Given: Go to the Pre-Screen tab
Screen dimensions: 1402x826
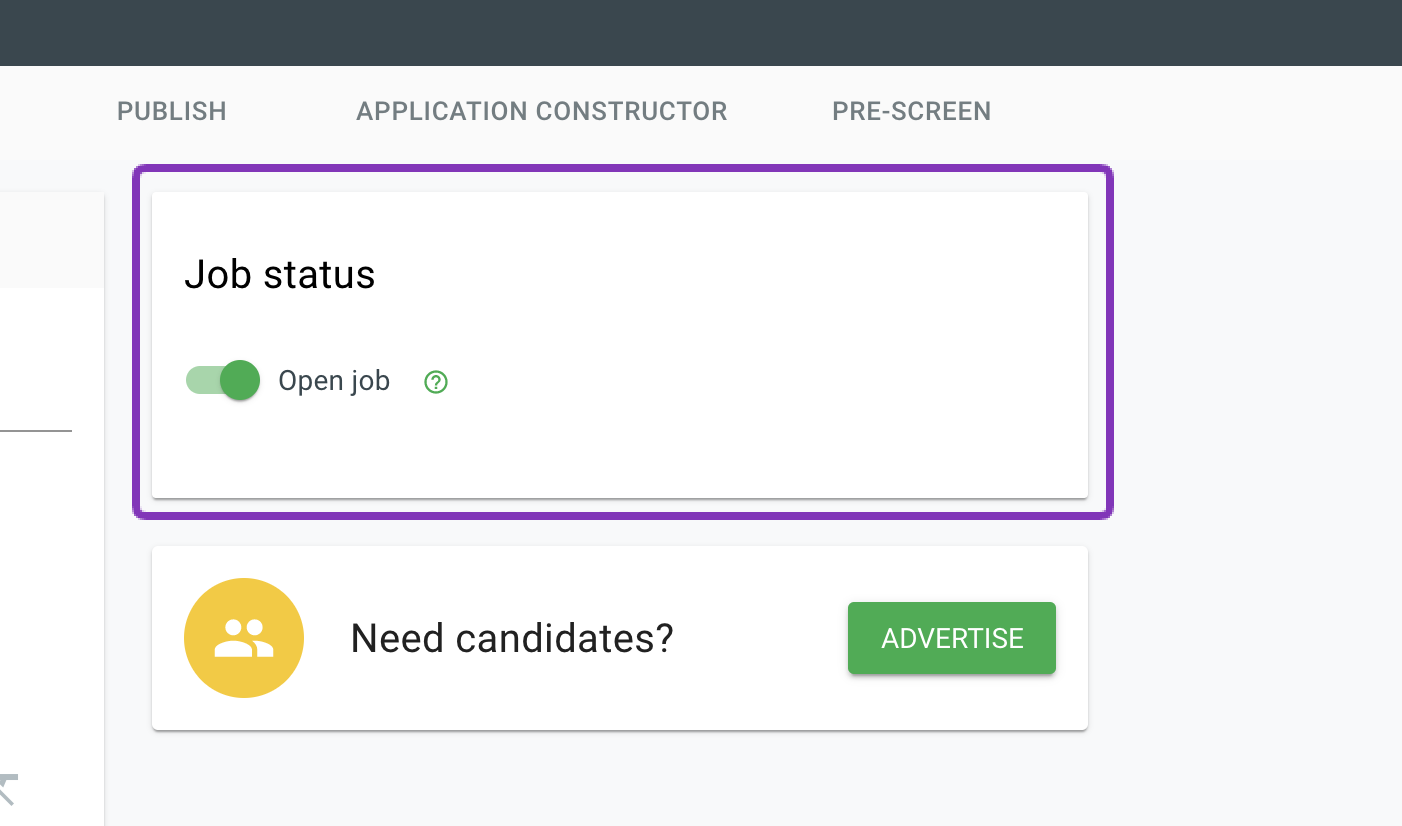Looking at the screenshot, I should tap(912, 111).
